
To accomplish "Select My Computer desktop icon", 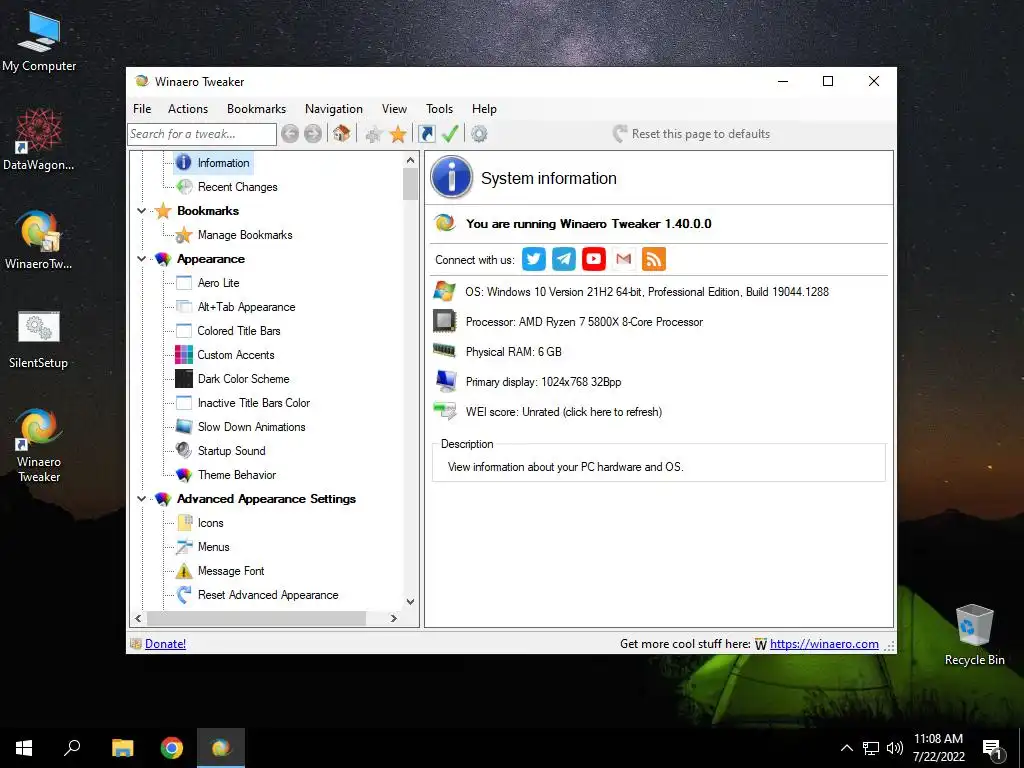I will click(x=39, y=41).
